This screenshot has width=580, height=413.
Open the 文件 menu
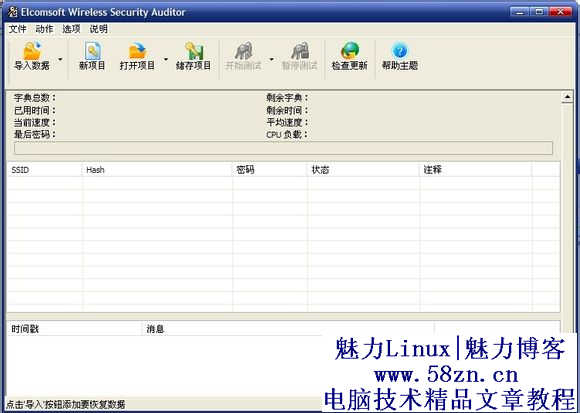click(17, 29)
